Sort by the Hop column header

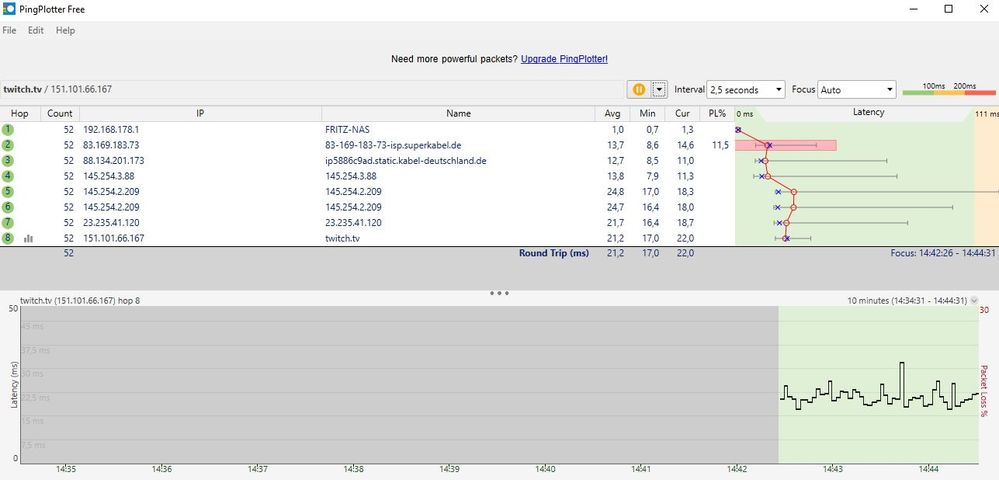pyautogui.click(x=20, y=113)
